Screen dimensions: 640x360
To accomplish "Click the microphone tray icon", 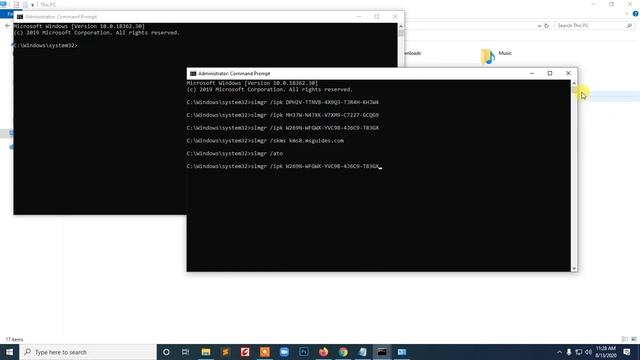I will tap(569, 352).
